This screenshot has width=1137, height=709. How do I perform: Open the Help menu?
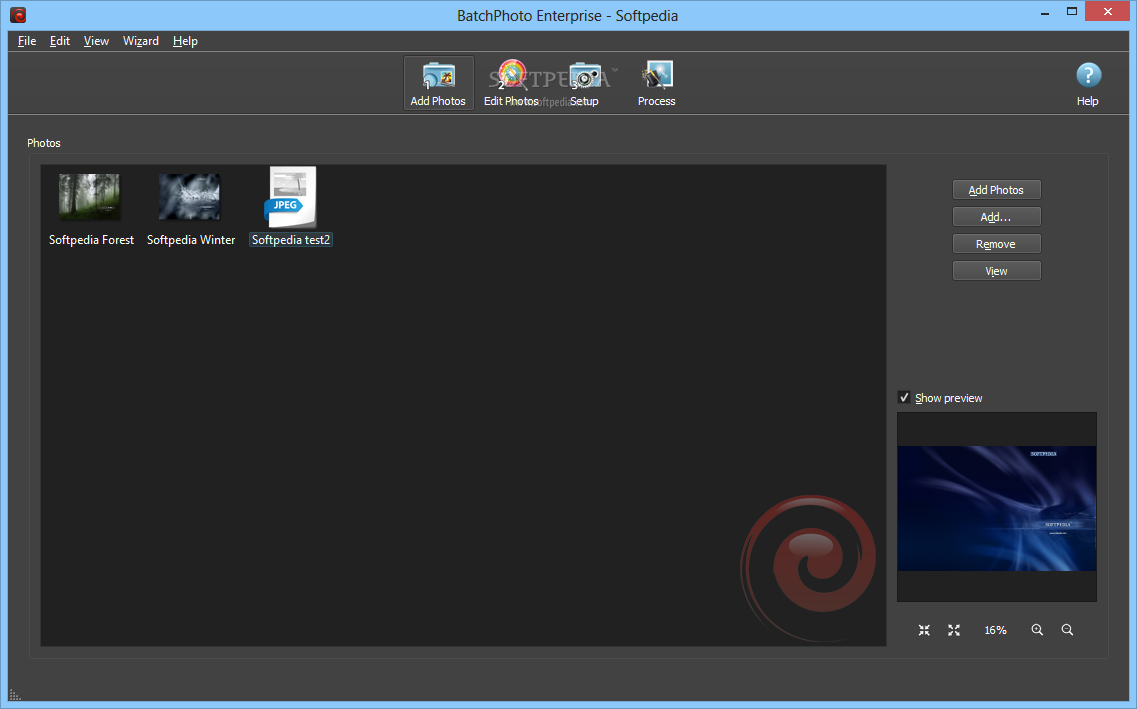pyautogui.click(x=185, y=41)
